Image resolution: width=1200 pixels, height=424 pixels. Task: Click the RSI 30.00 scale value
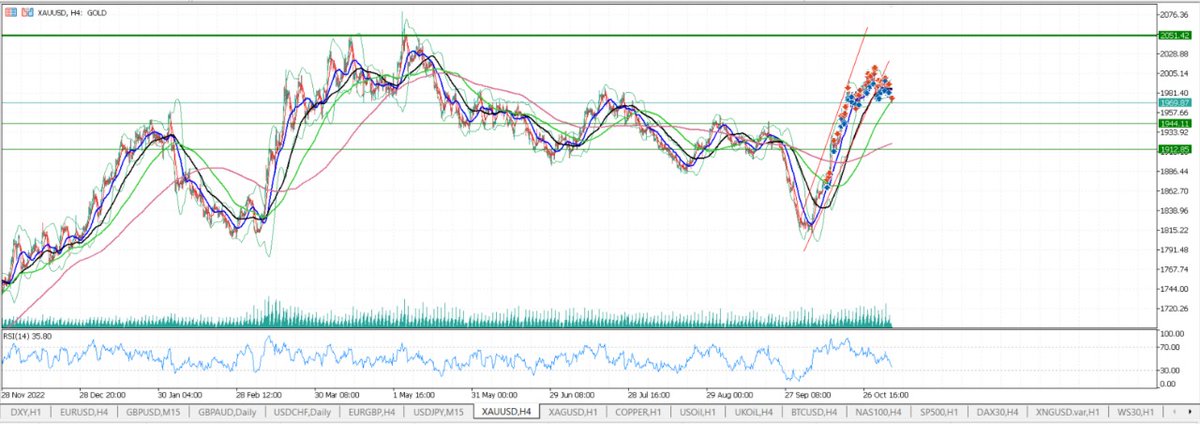coord(1171,368)
